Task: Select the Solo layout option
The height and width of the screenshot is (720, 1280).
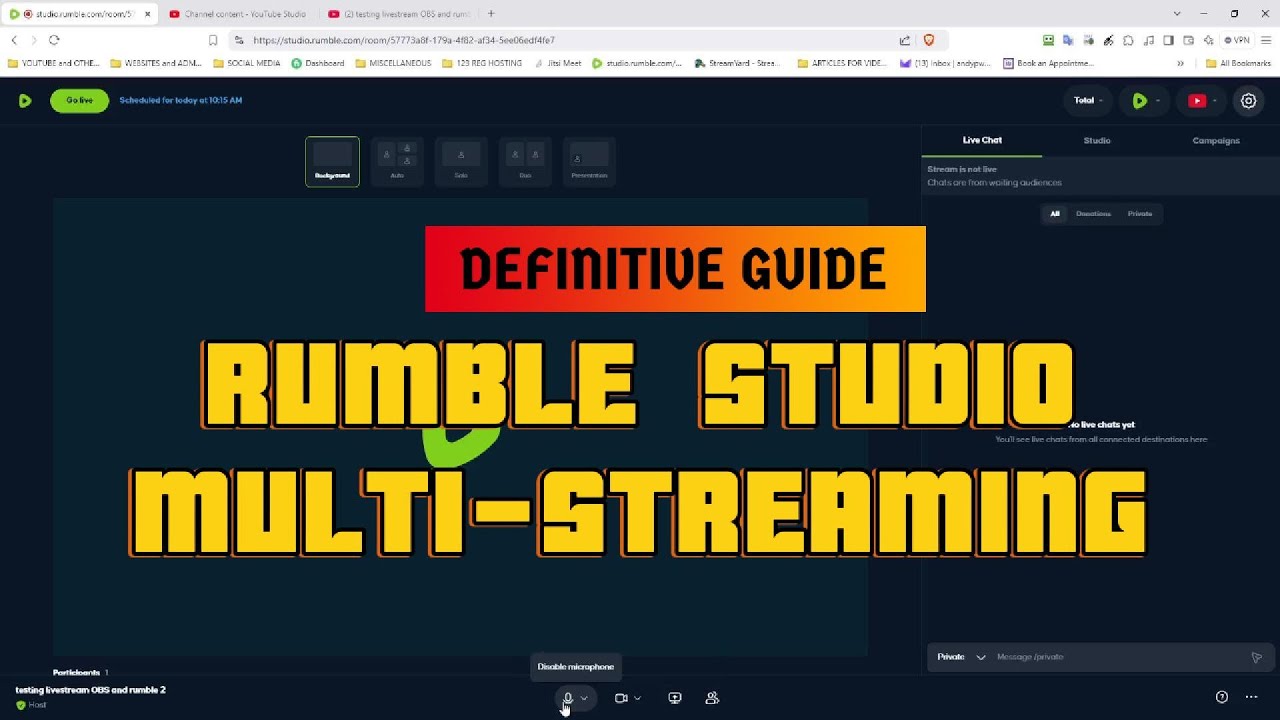Action: 461,161
